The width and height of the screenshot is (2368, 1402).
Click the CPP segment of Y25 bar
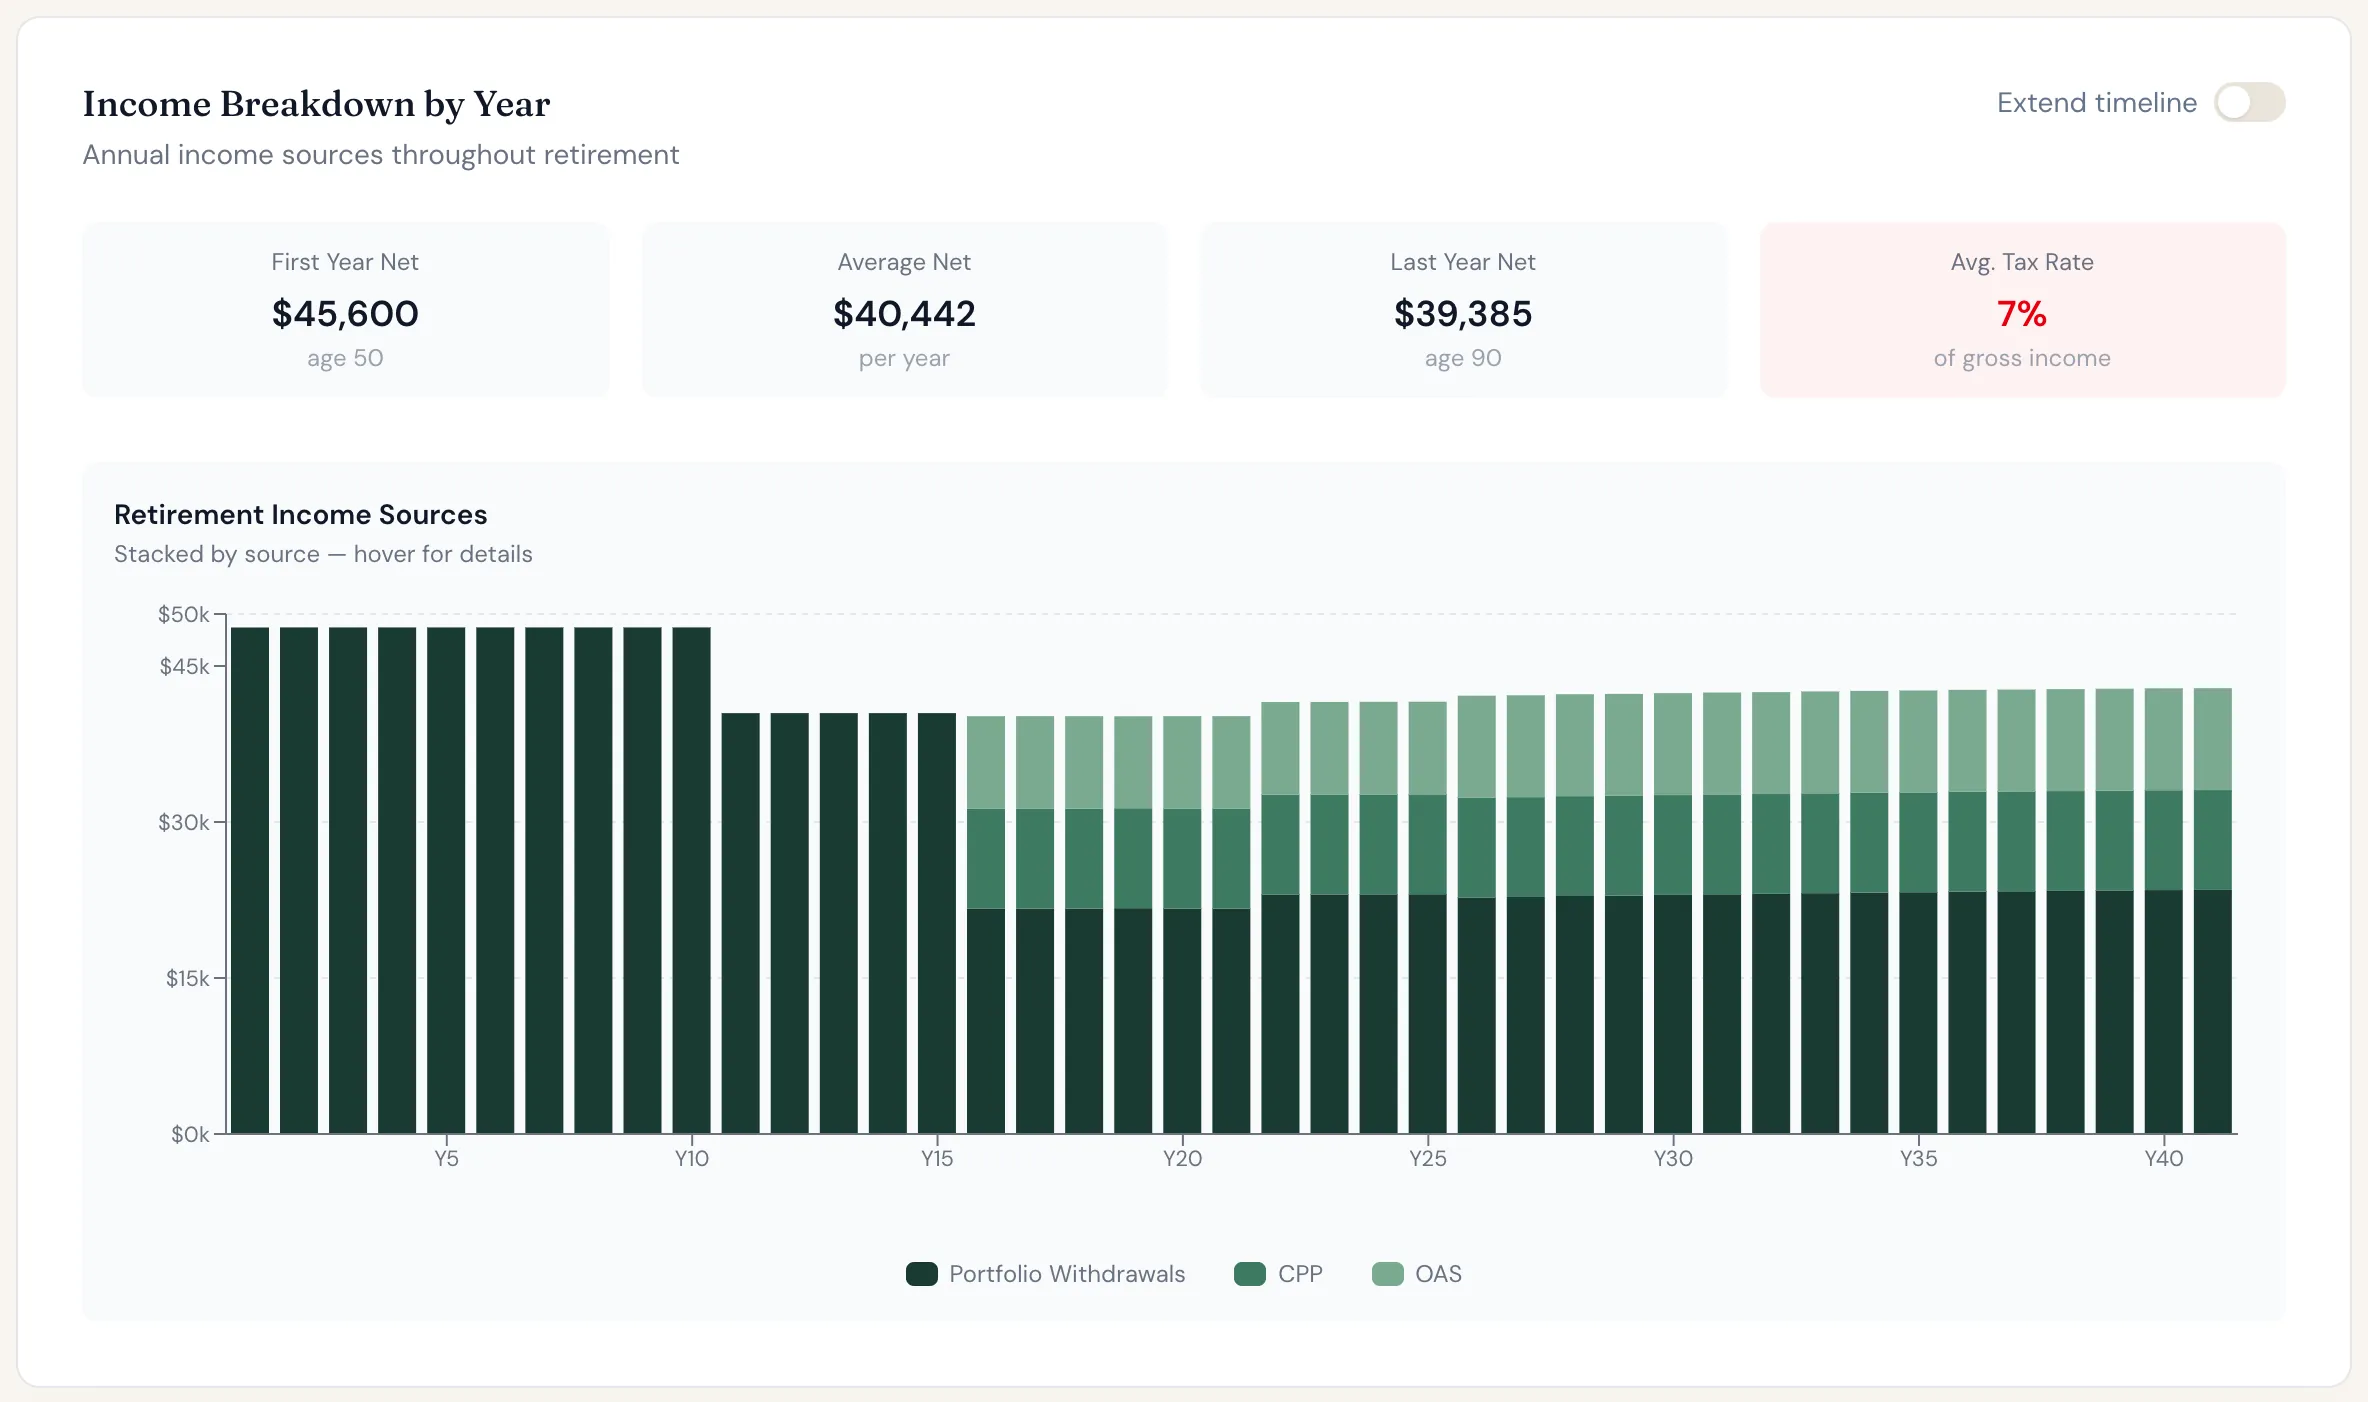[x=1428, y=845]
